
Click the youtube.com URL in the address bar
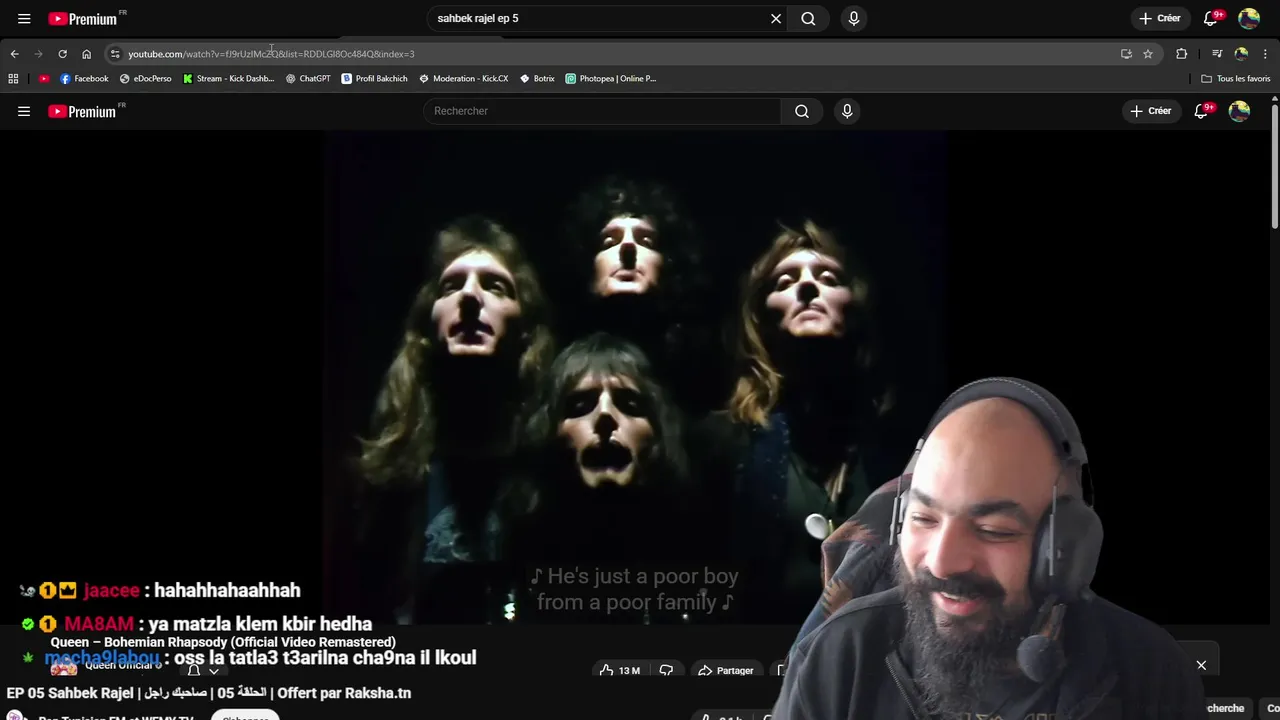(x=271, y=54)
